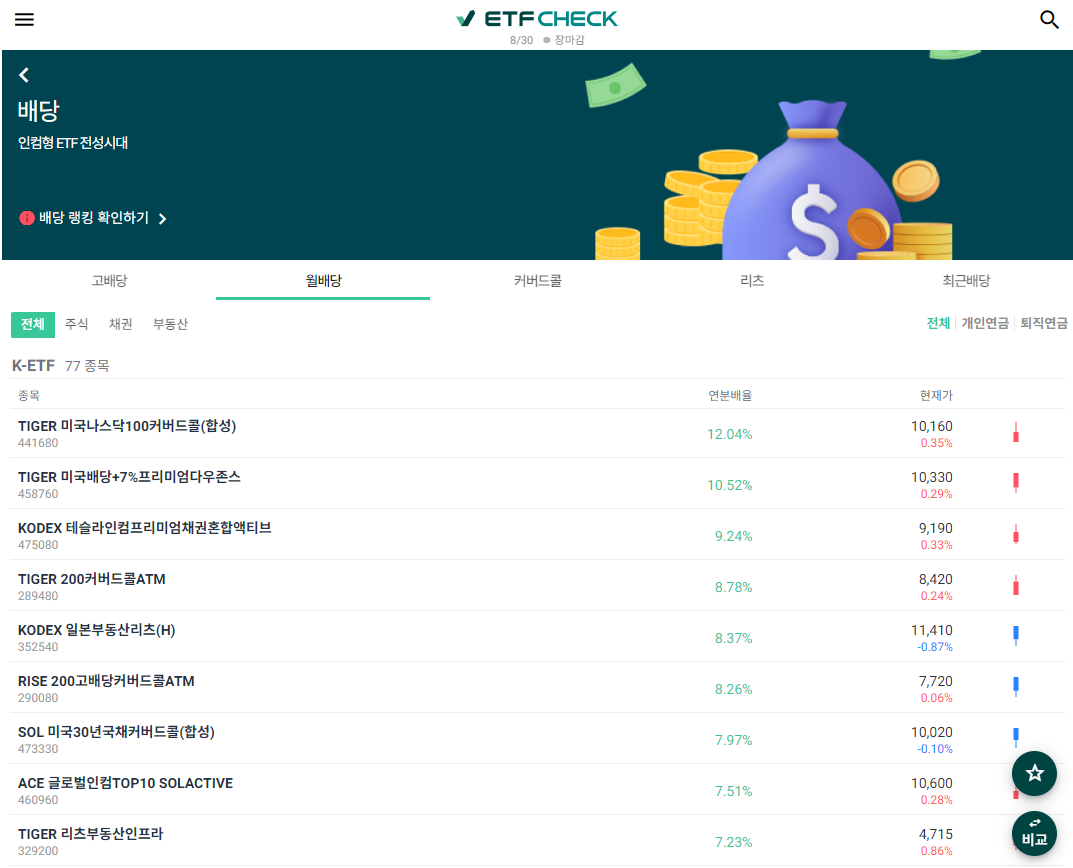Click candlestick icon in 473330 row
Screen dimensions: 1073x868
click(x=1016, y=737)
